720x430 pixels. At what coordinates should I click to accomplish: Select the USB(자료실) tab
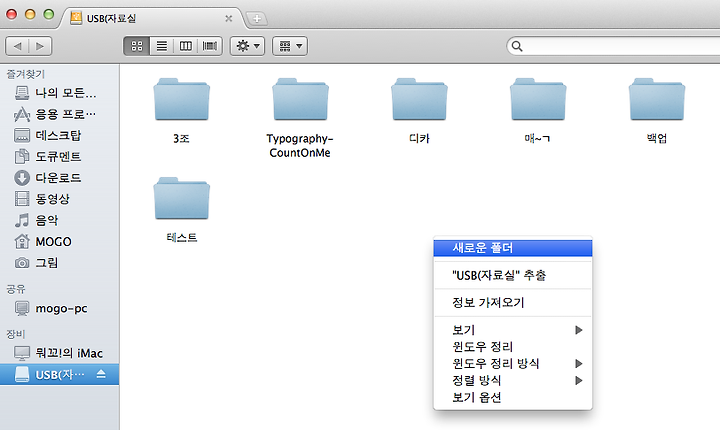point(152,18)
